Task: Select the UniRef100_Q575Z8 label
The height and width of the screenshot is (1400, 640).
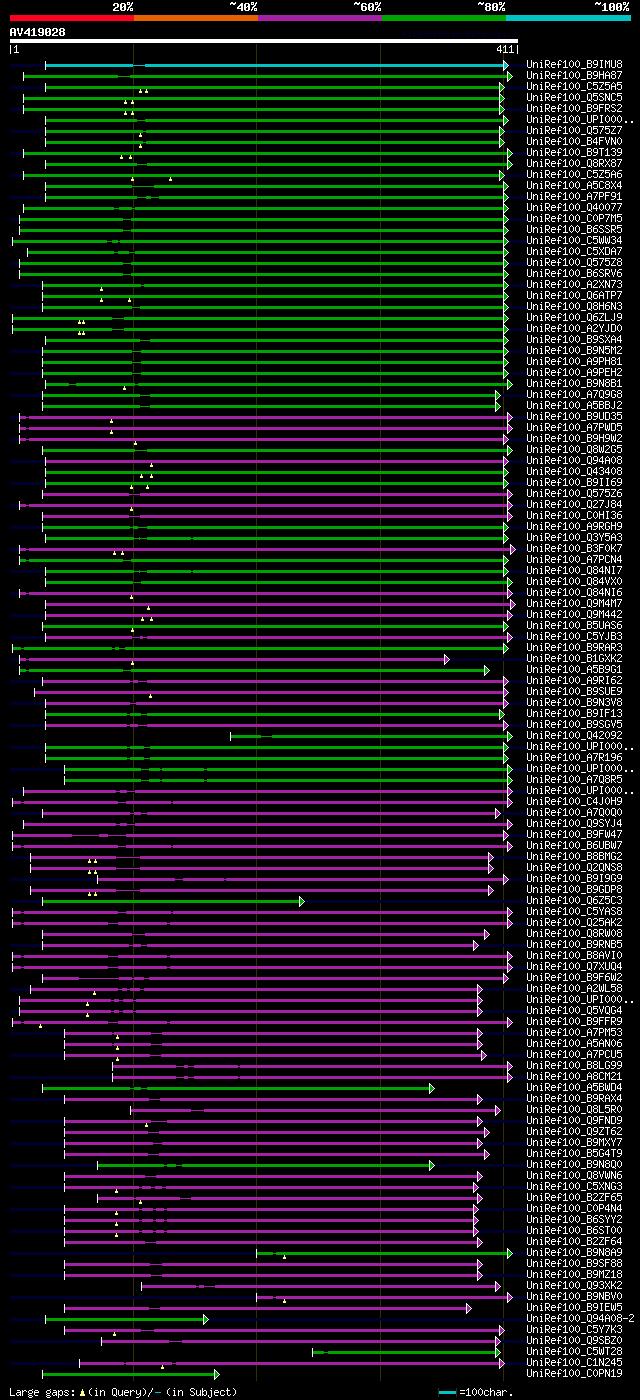Action: (x=574, y=262)
